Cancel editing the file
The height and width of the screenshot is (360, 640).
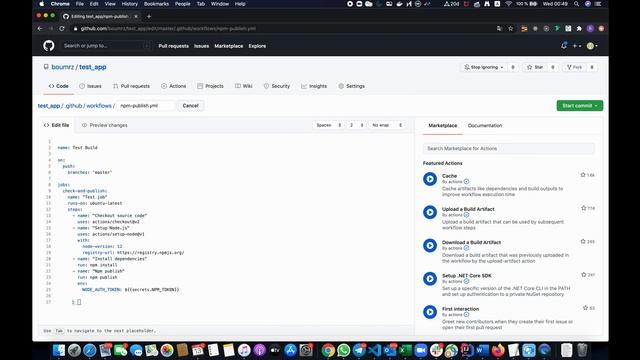(190, 106)
